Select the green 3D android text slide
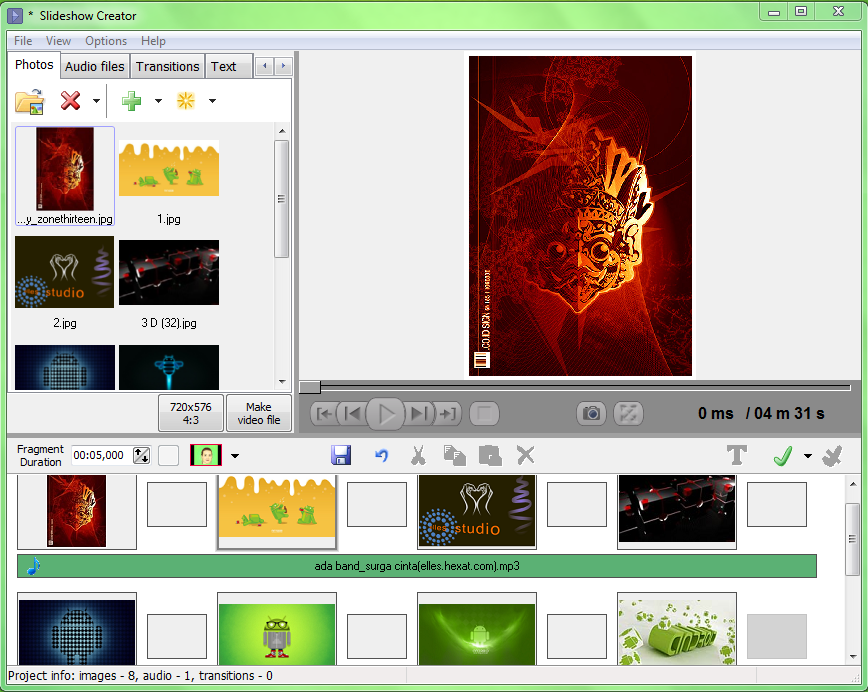Viewport: 868px width, 692px height. coord(677,629)
